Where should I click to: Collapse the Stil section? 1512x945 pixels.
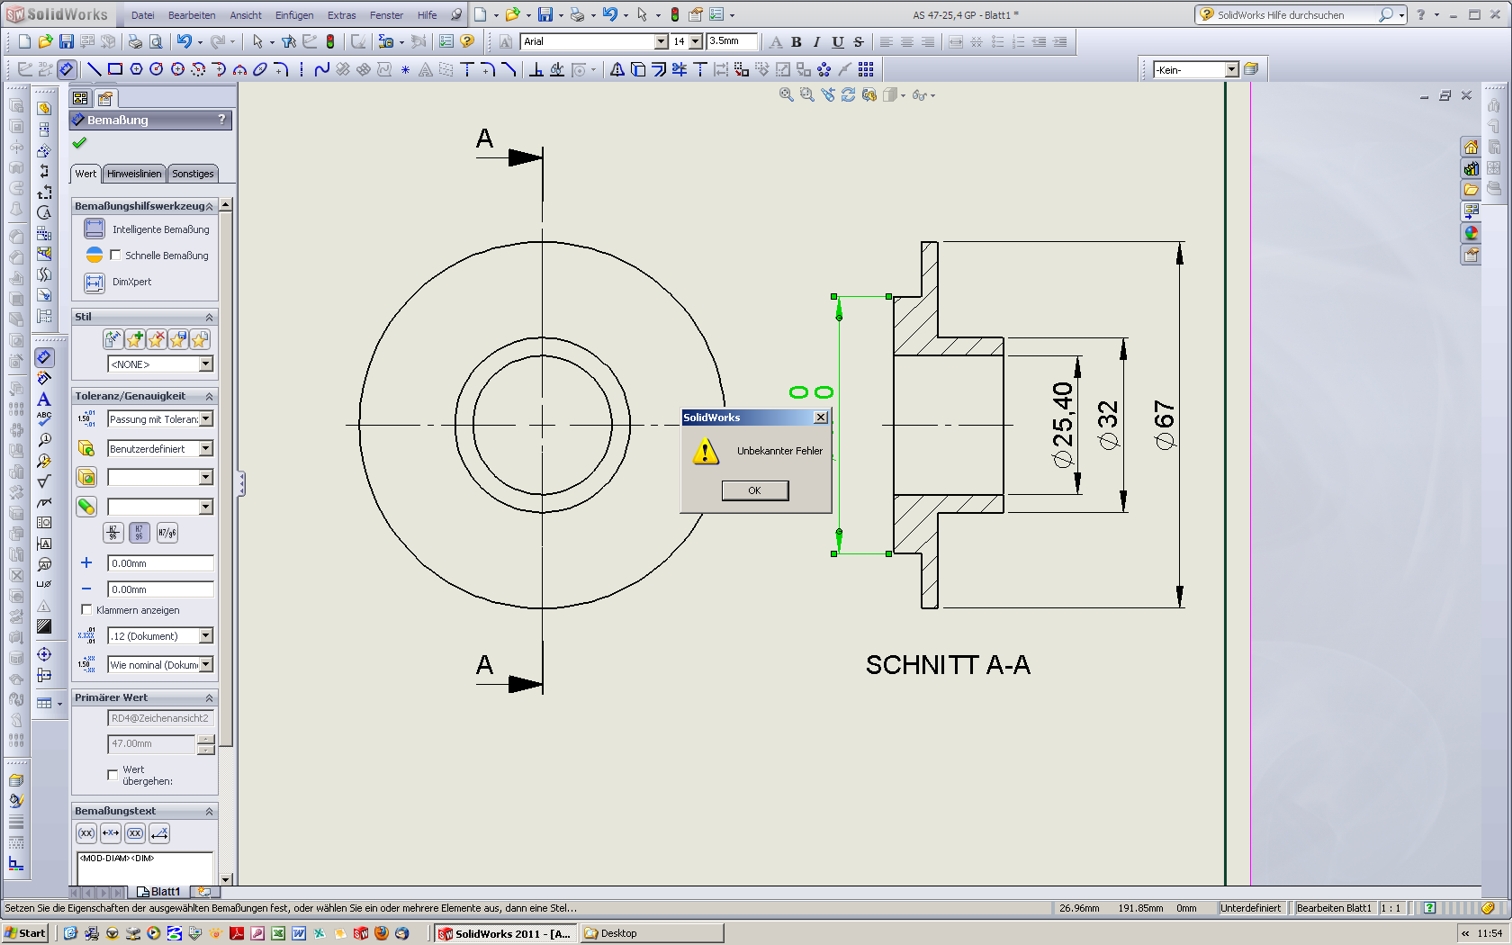pos(209,317)
